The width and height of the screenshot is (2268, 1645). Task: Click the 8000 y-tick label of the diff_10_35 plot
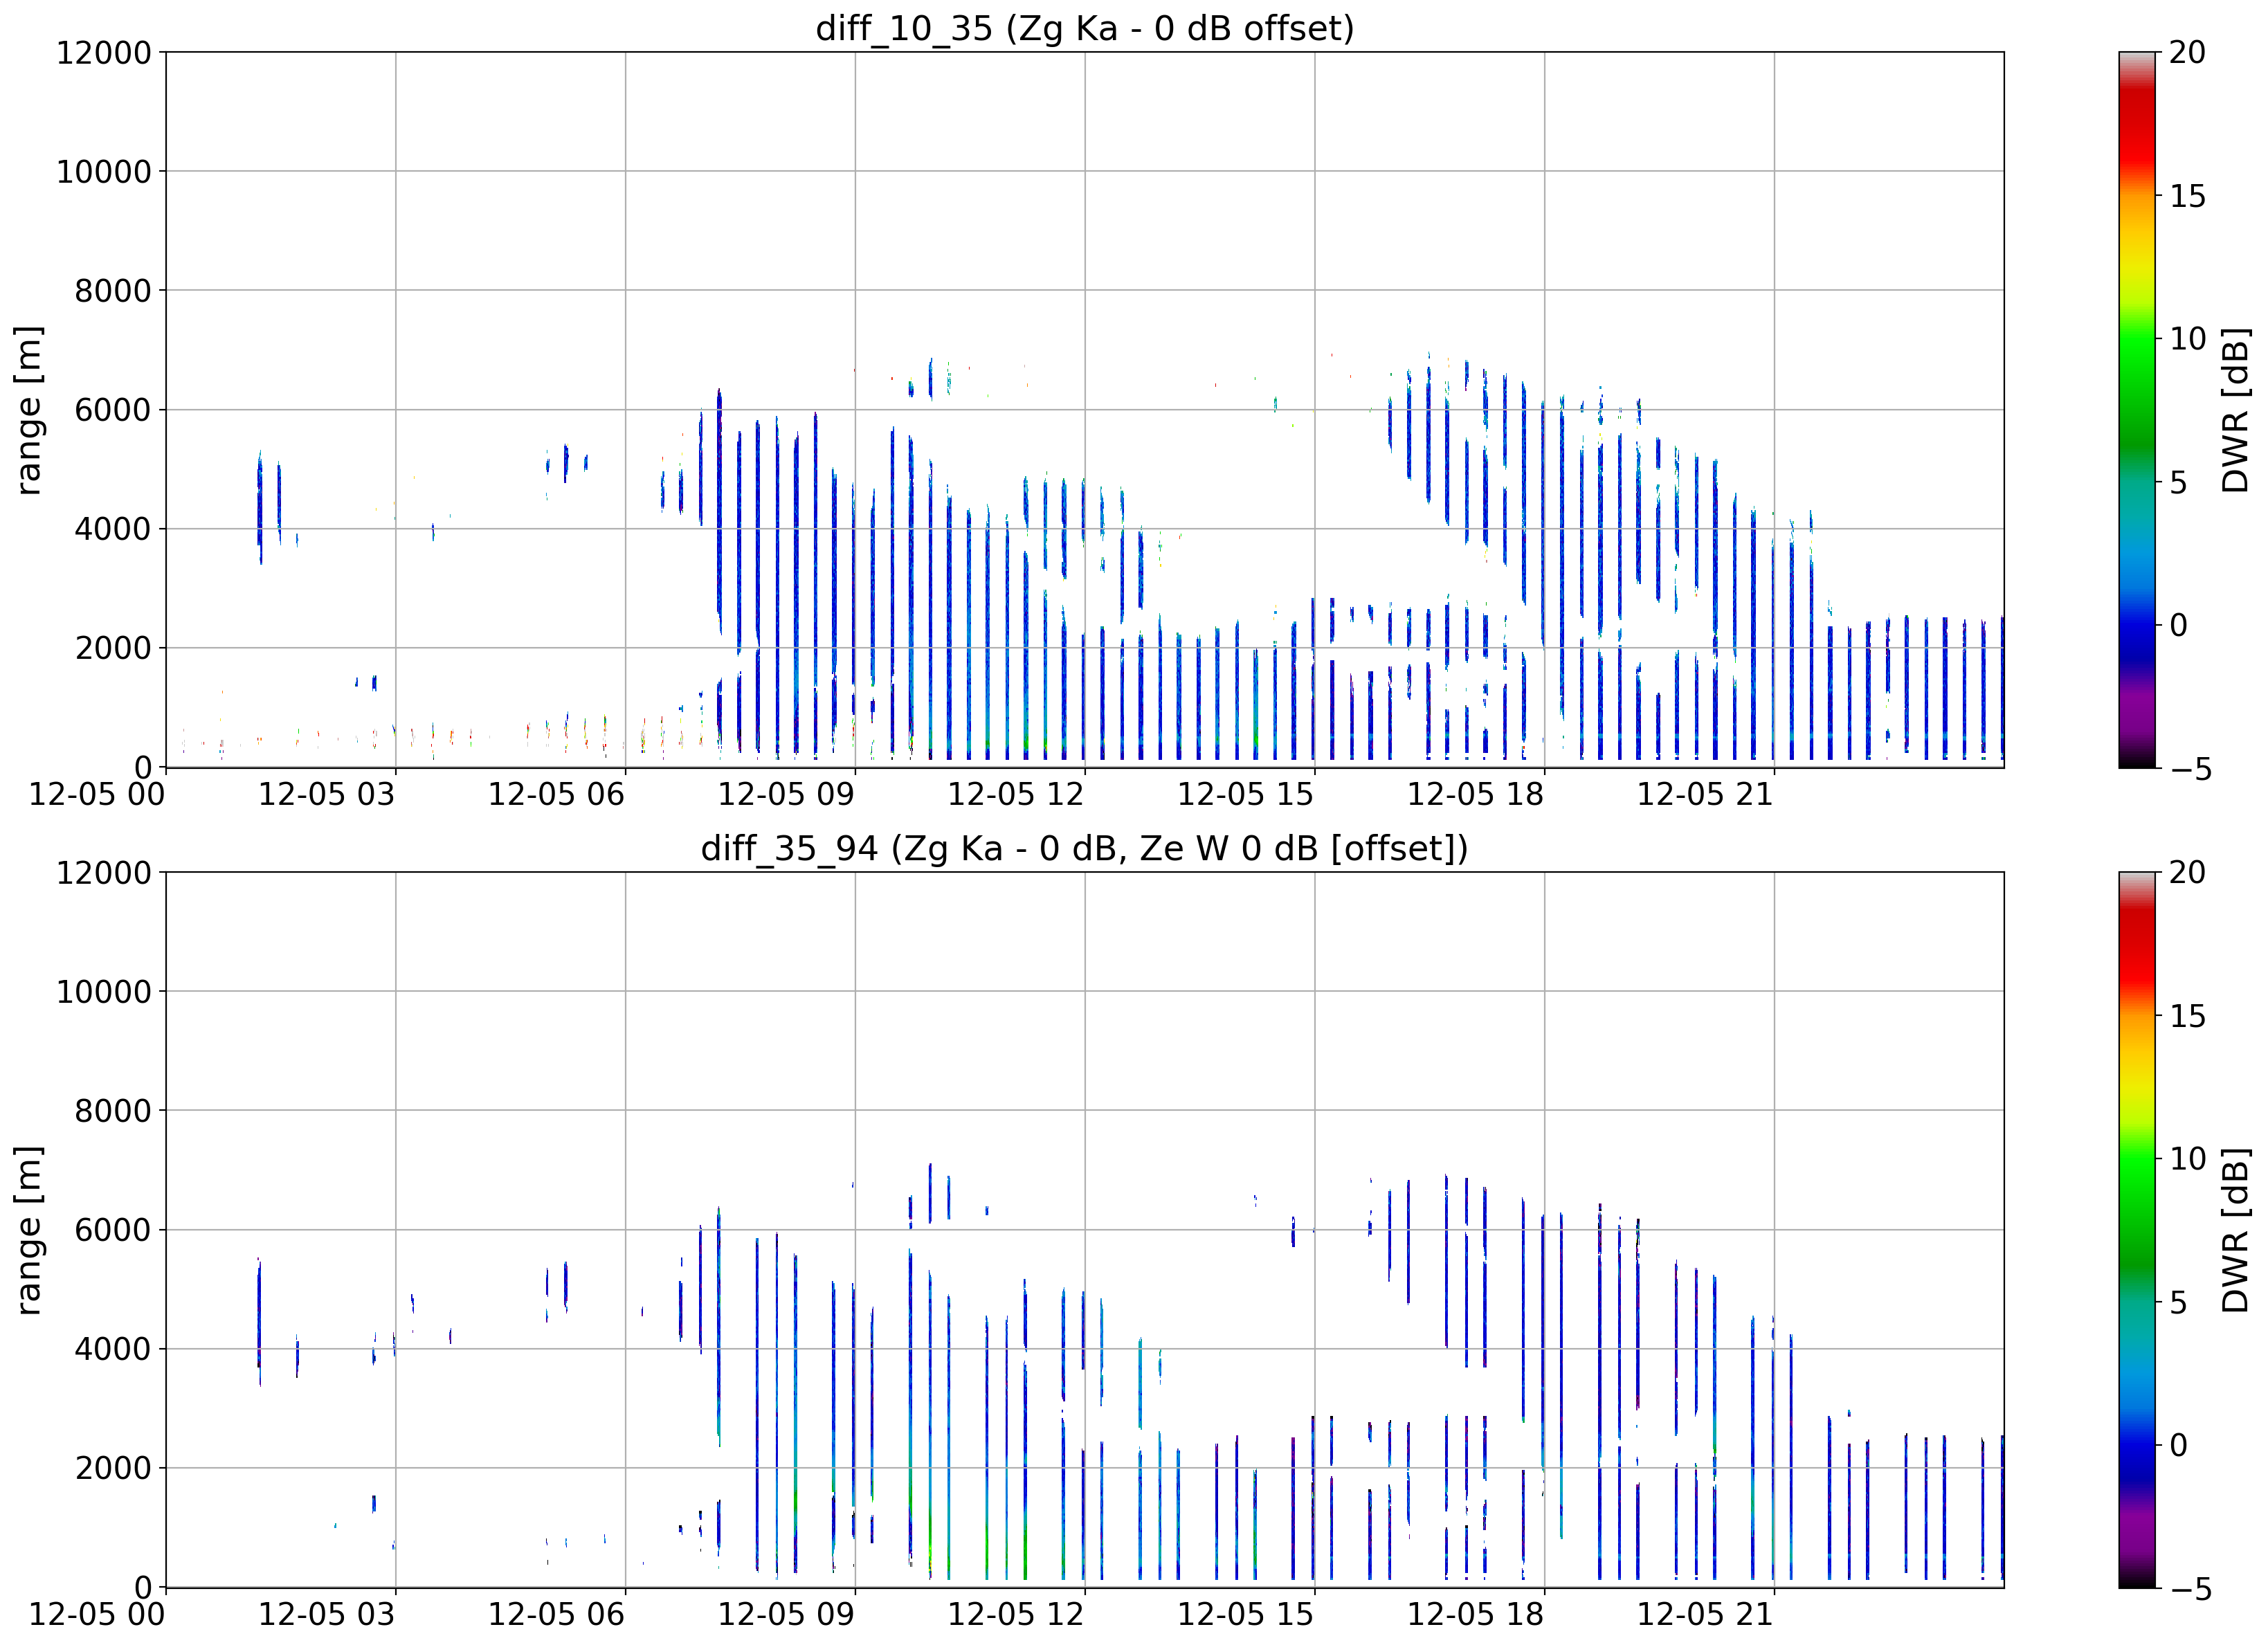point(113,291)
